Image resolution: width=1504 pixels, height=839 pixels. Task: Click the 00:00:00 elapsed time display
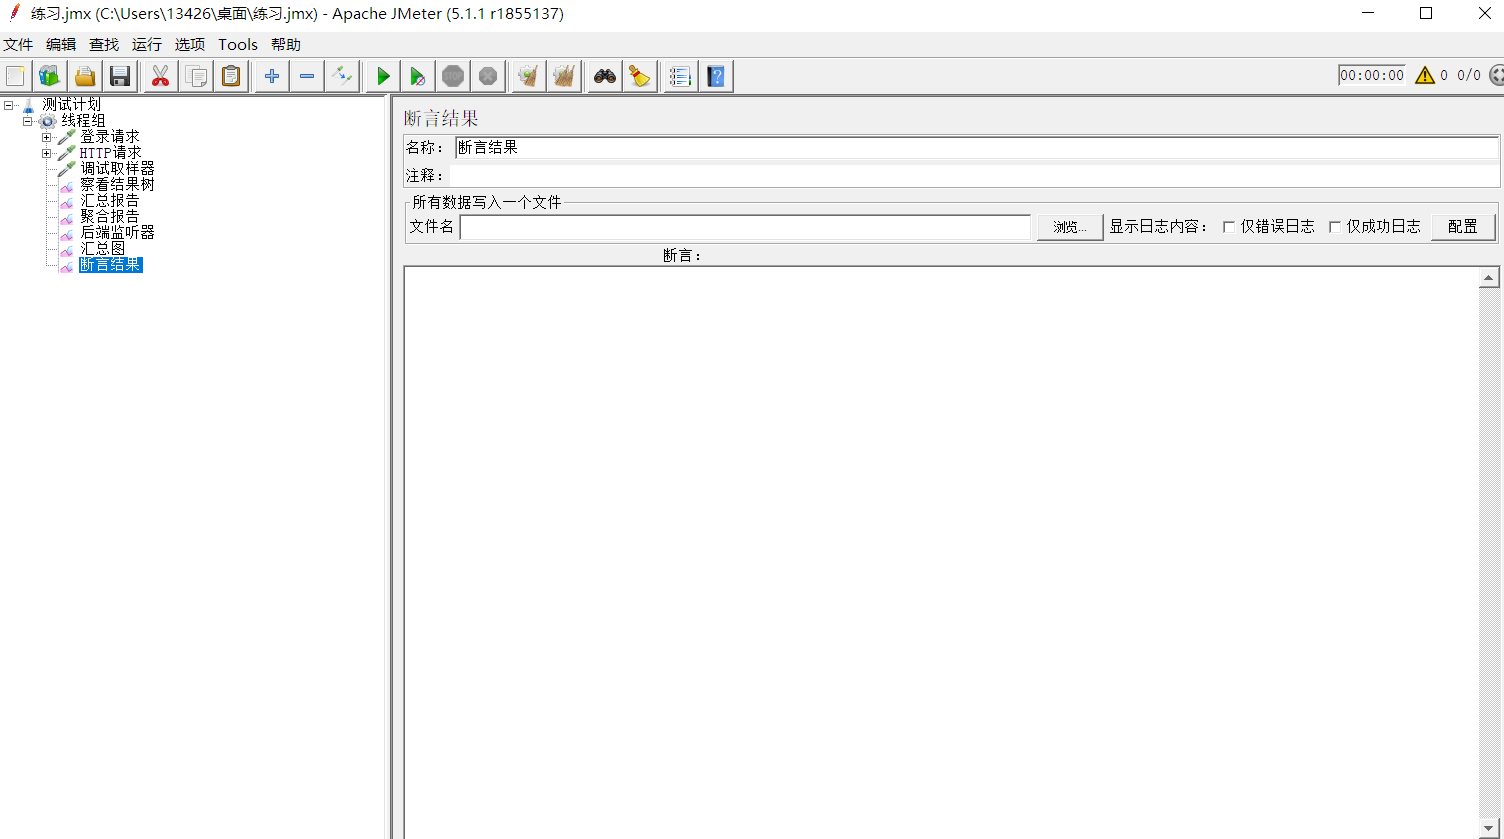click(x=1372, y=75)
